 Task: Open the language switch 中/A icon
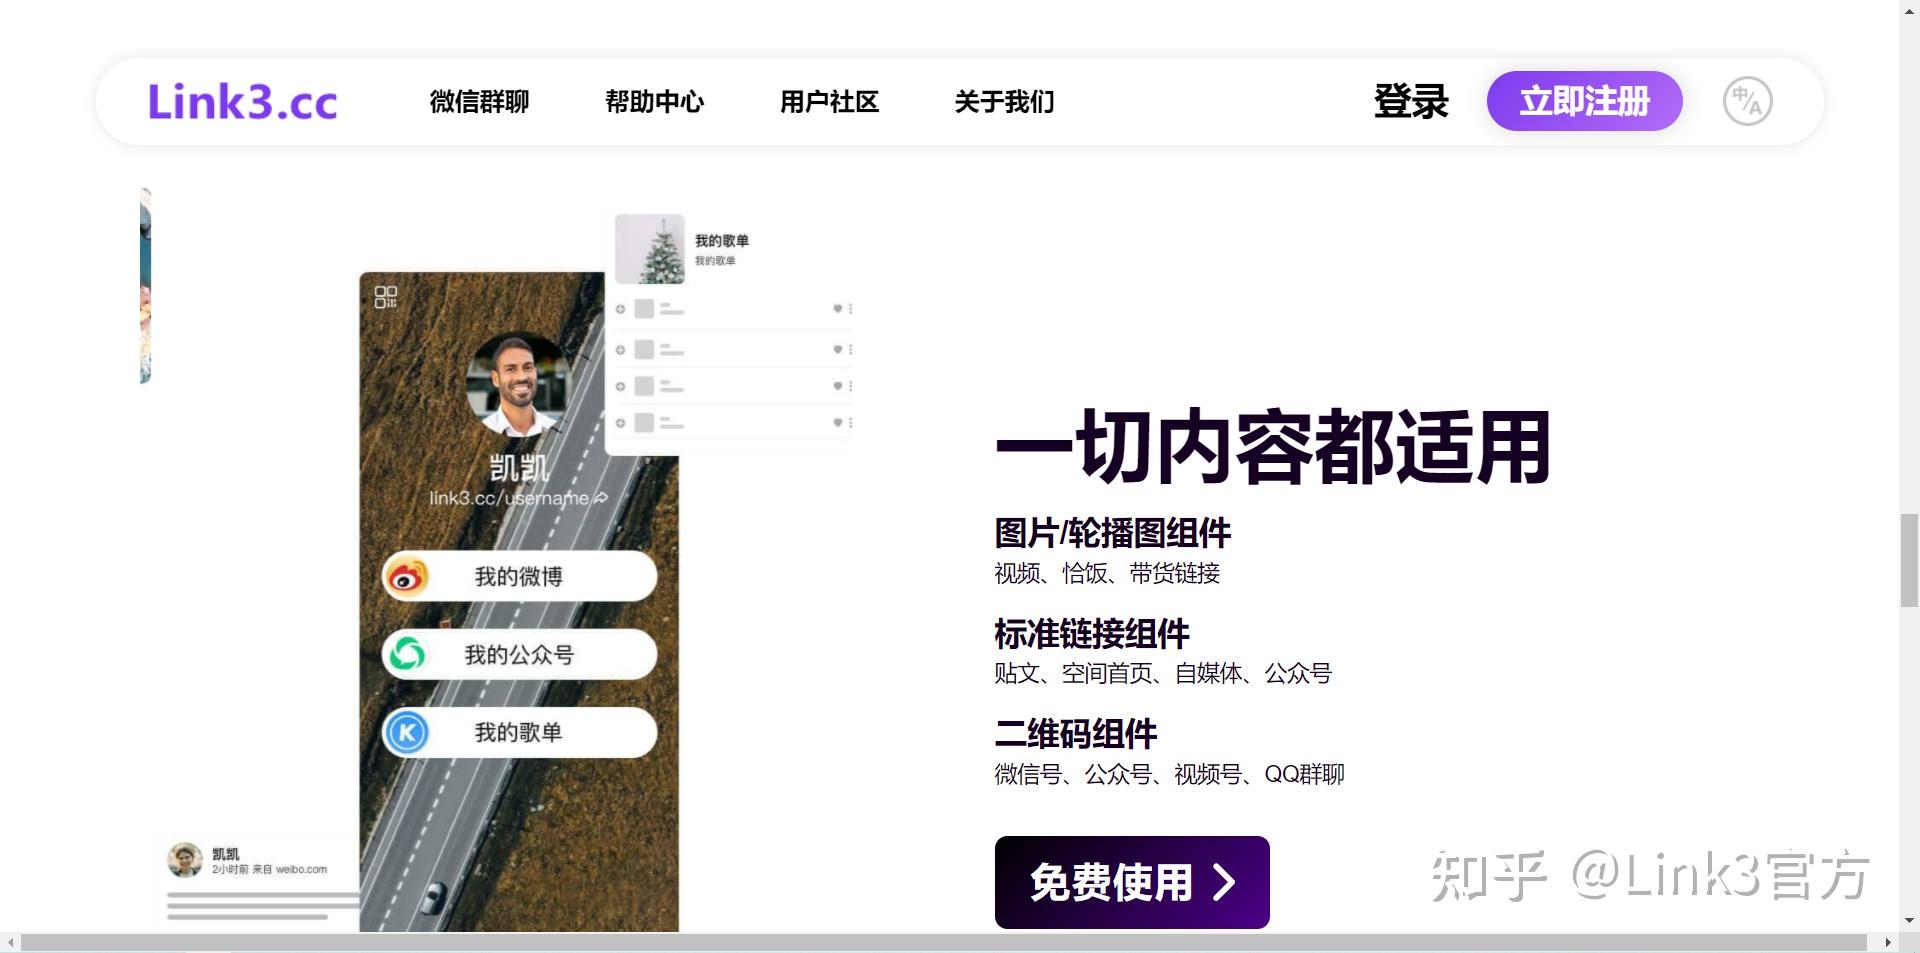1746,100
